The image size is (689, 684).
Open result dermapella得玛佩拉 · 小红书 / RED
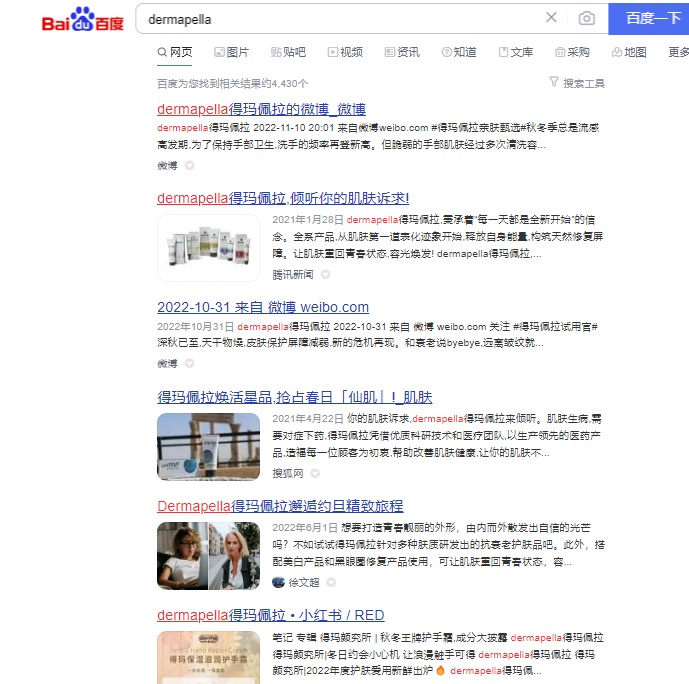point(271,615)
